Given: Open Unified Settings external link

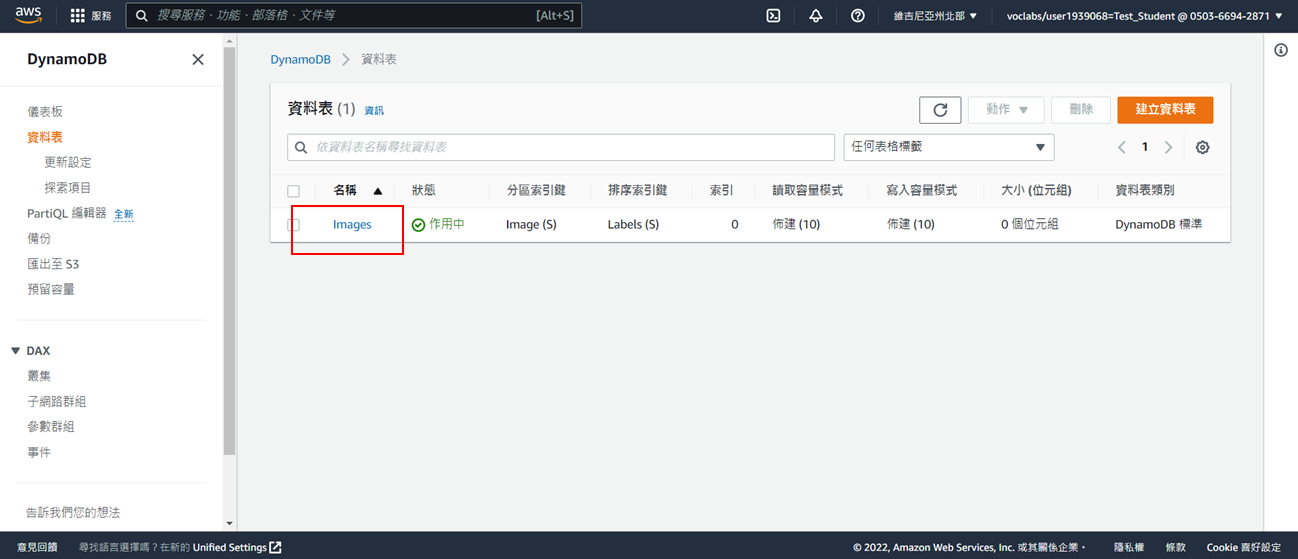Looking at the screenshot, I should click(x=237, y=547).
